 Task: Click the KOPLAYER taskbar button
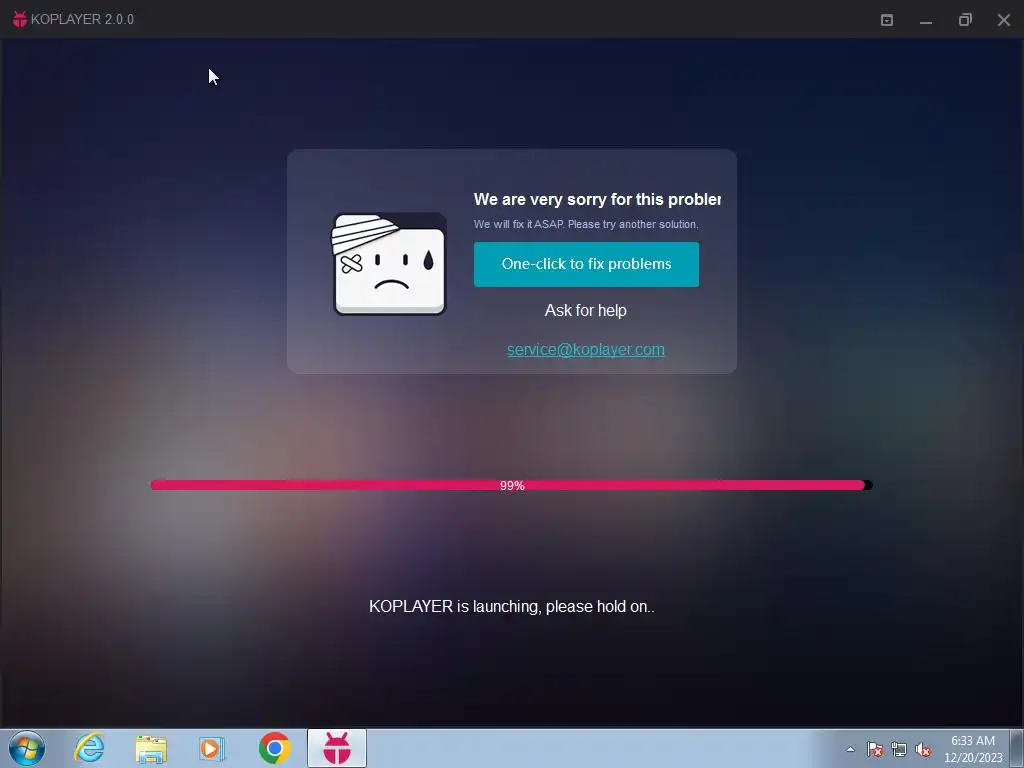pos(337,748)
